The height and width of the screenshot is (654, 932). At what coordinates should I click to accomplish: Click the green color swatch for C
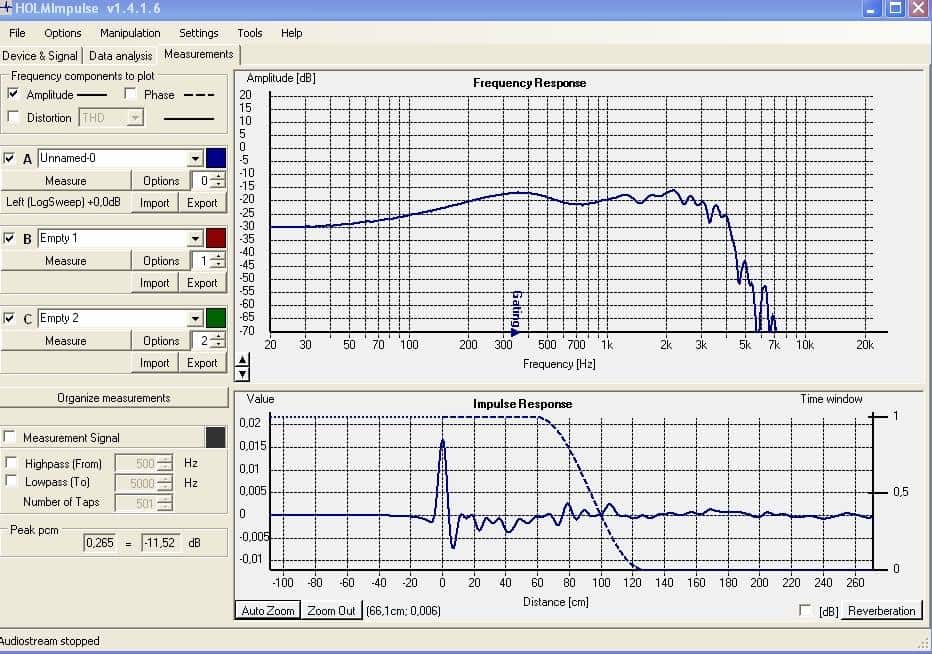pos(216,318)
